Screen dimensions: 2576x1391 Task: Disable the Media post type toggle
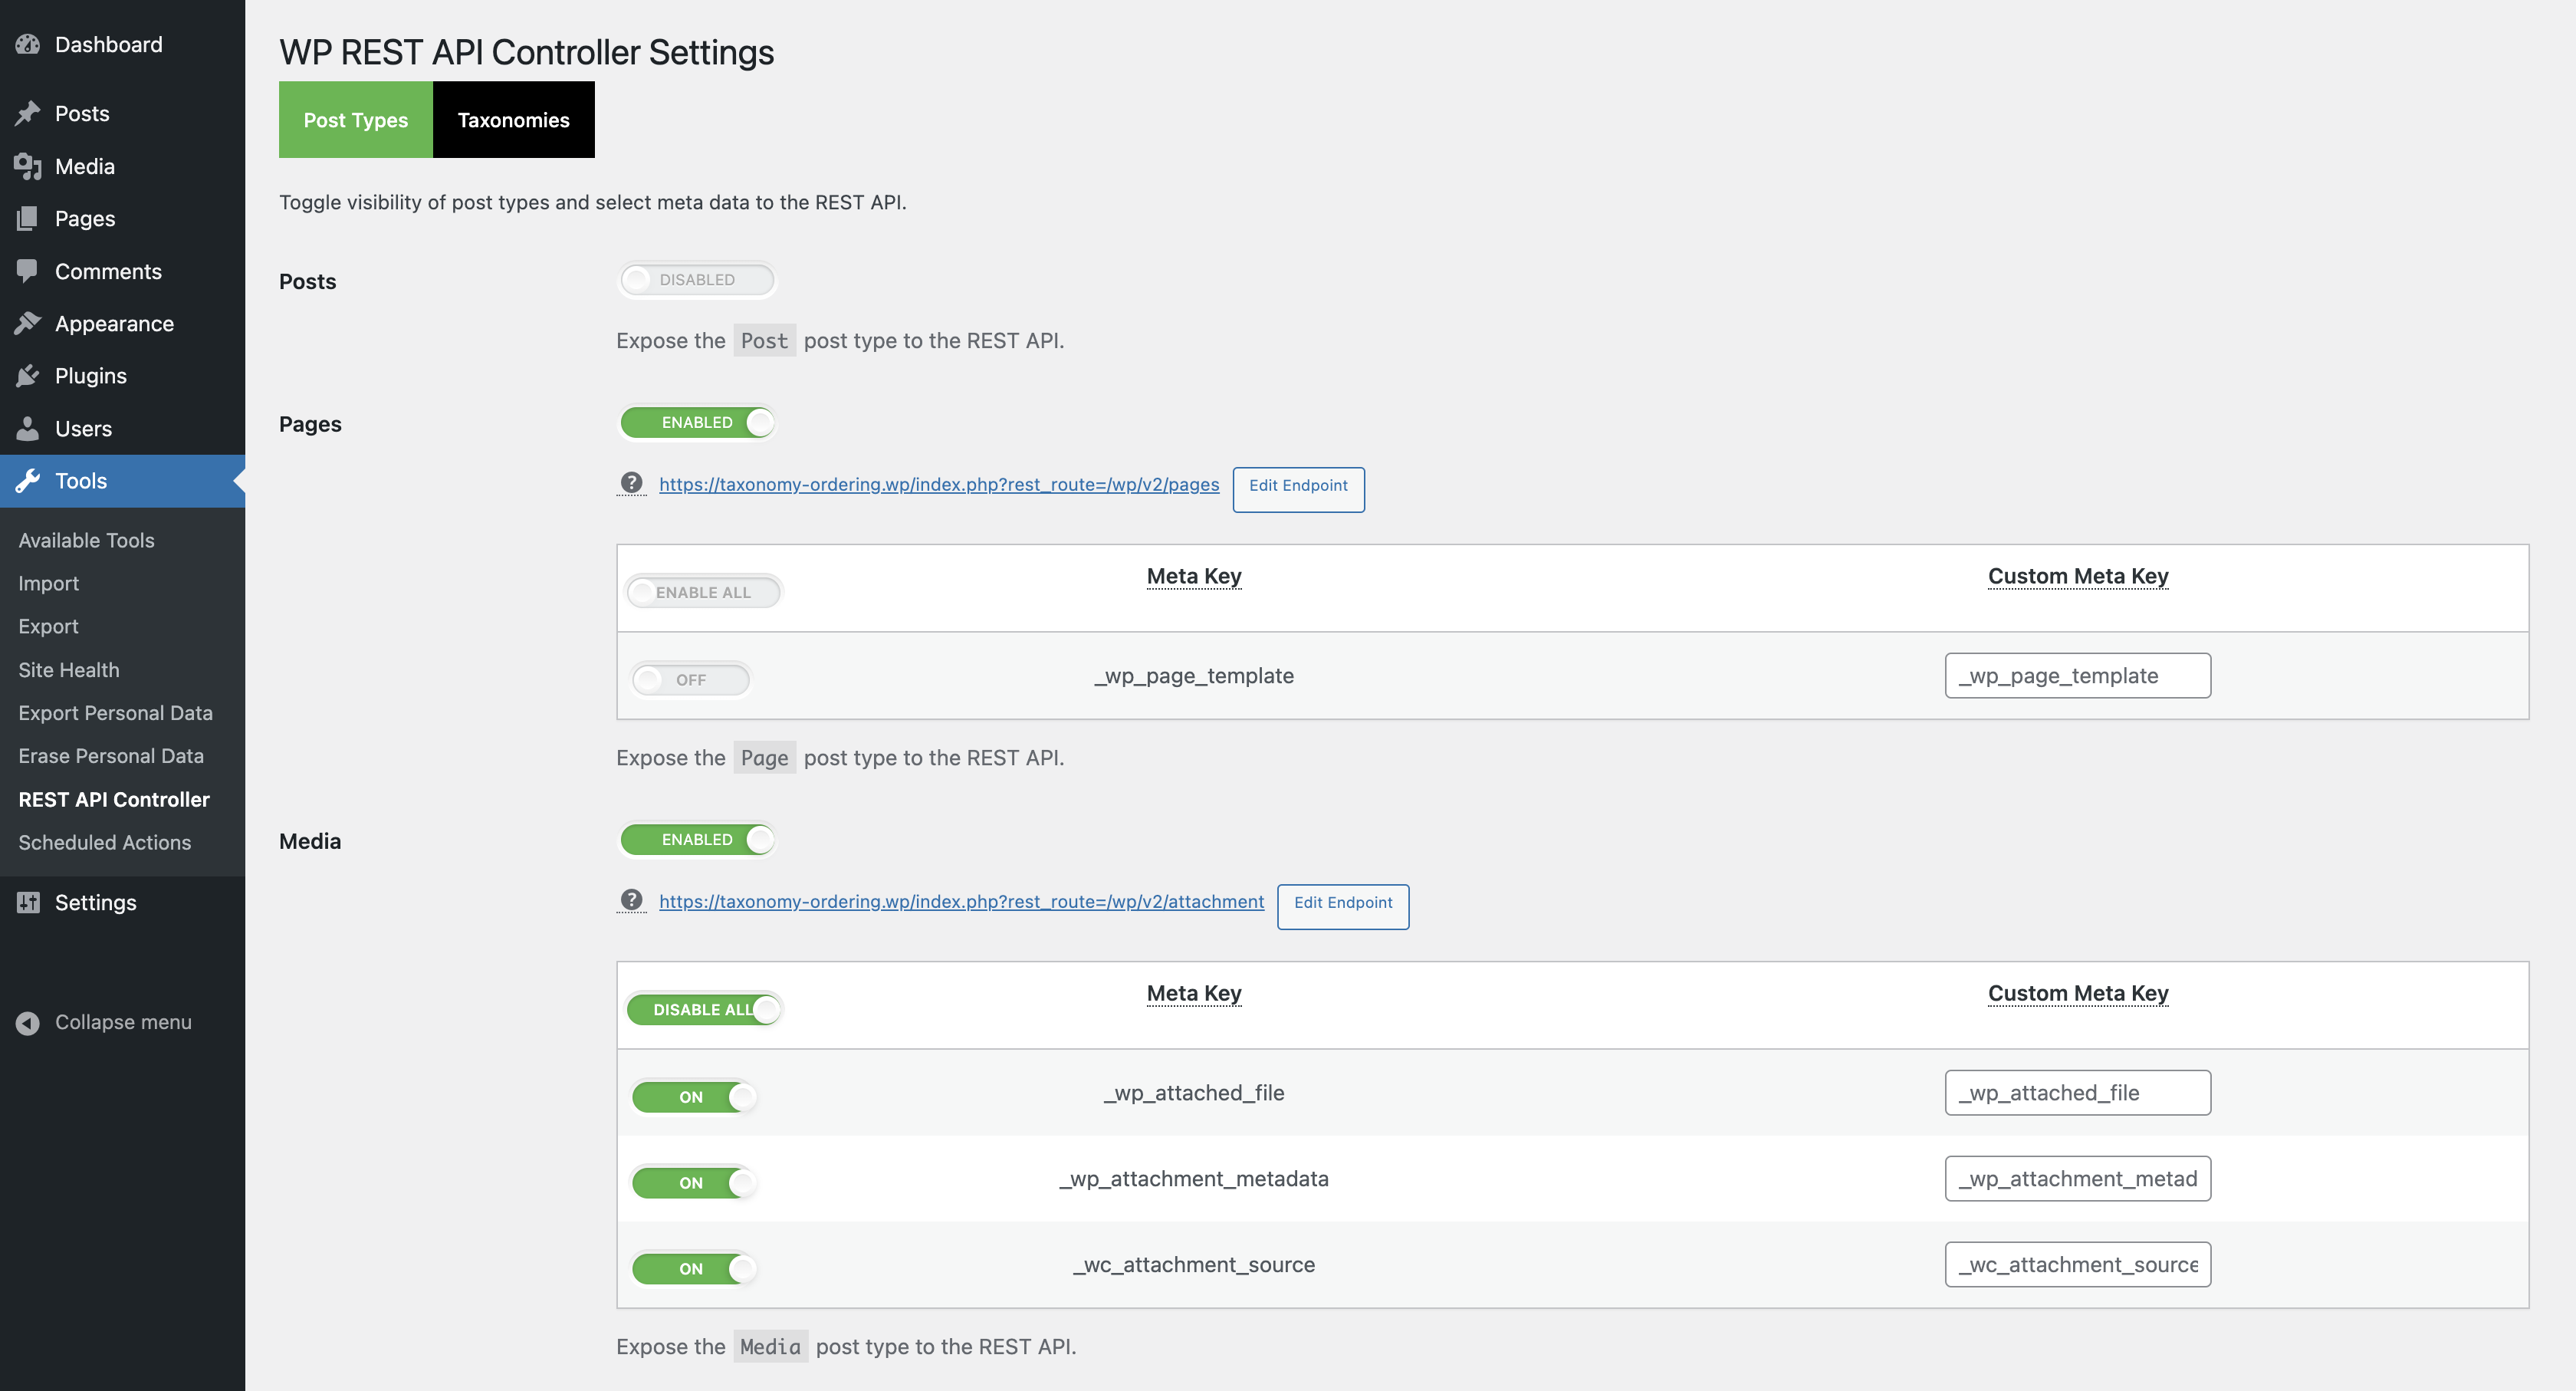pyautogui.click(x=697, y=839)
